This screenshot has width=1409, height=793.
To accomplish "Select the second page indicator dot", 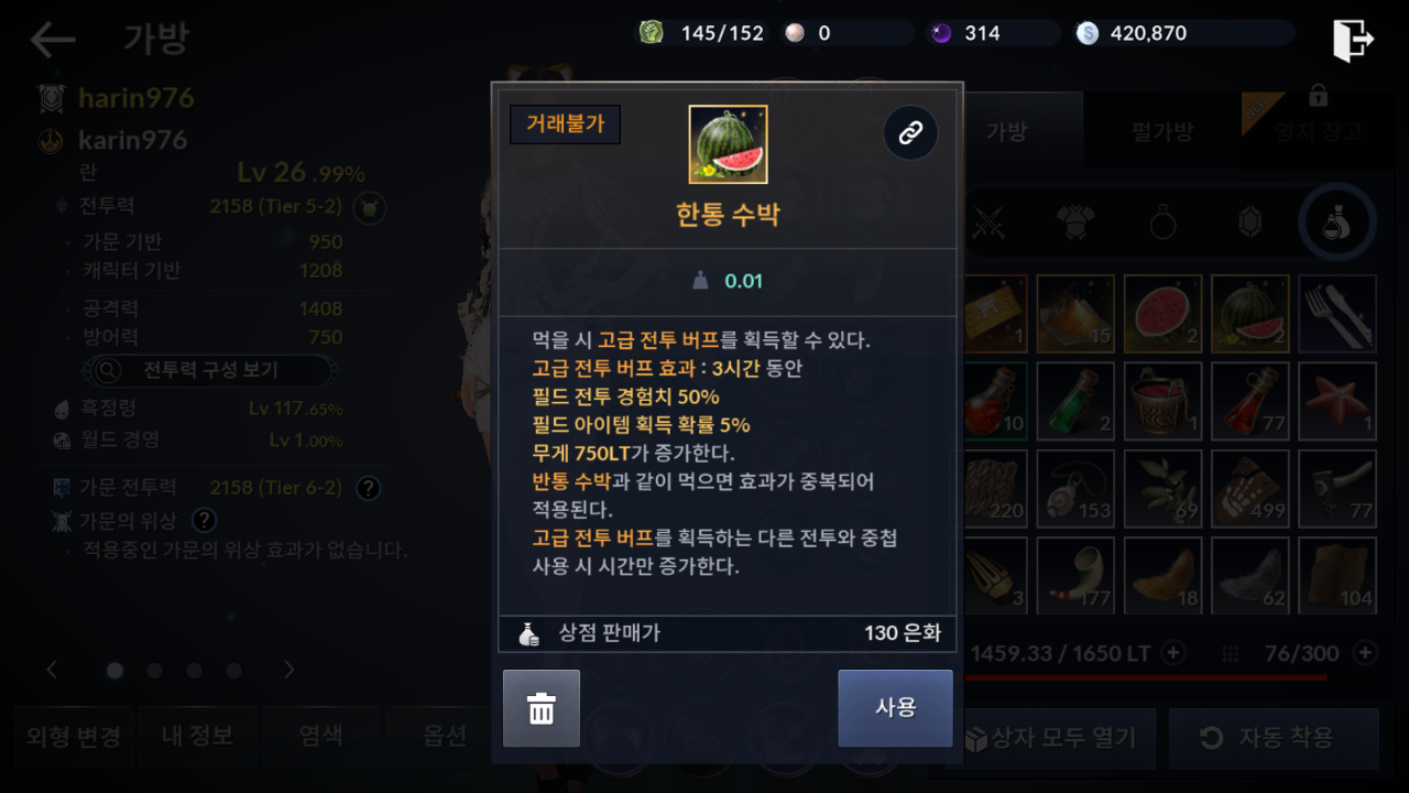I will [154, 670].
